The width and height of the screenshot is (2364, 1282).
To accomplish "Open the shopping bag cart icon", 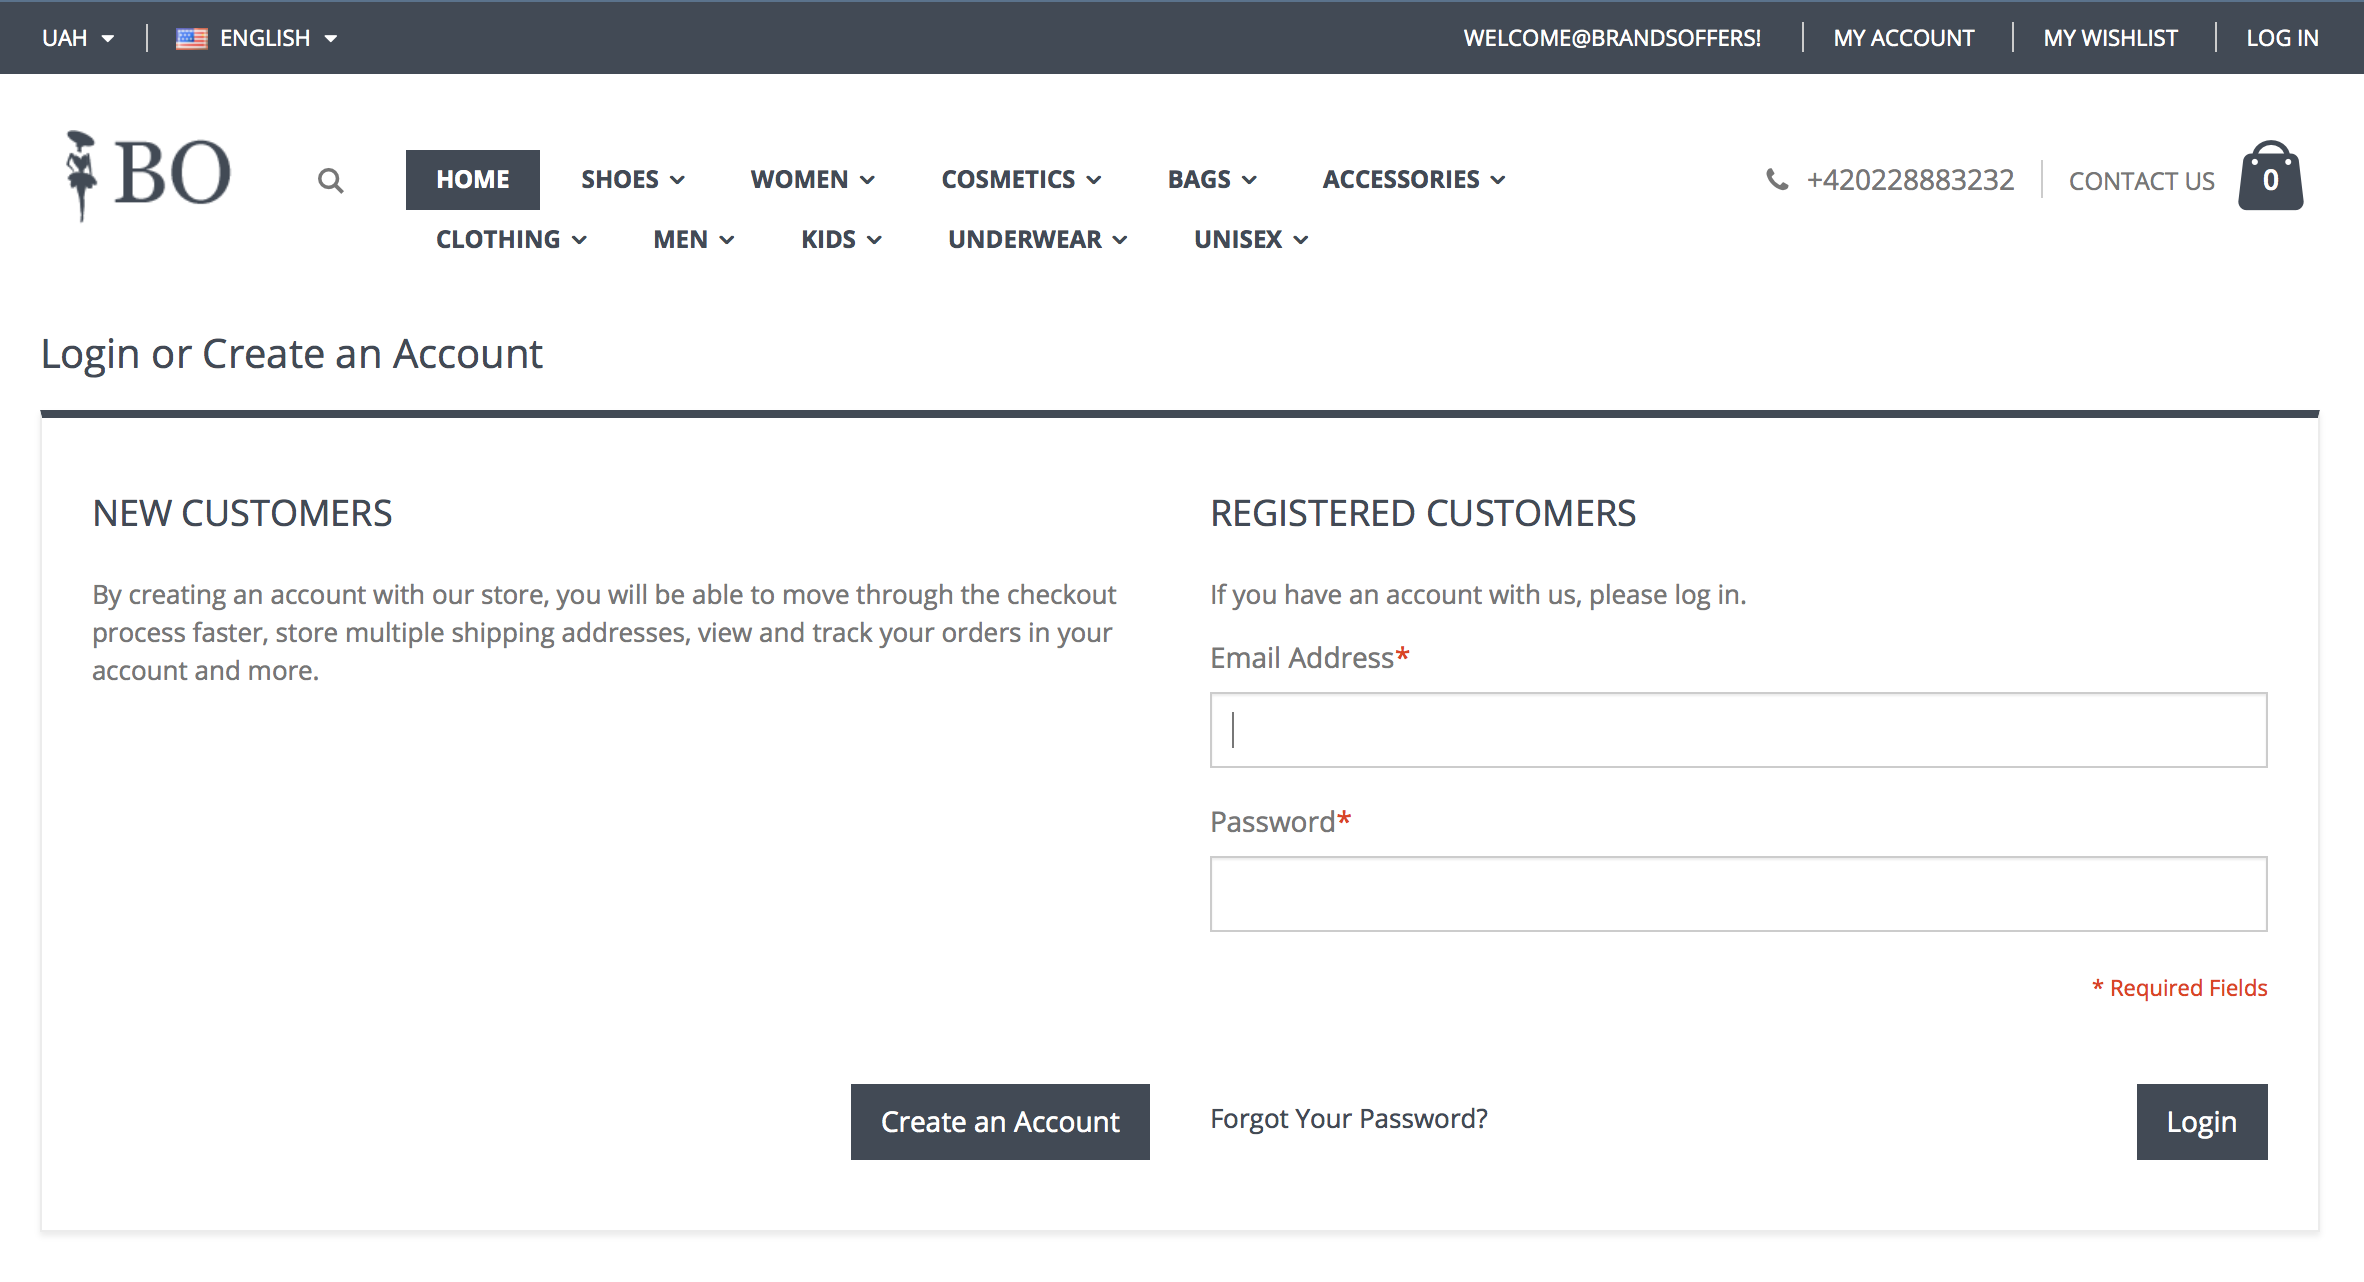I will coord(2270,176).
